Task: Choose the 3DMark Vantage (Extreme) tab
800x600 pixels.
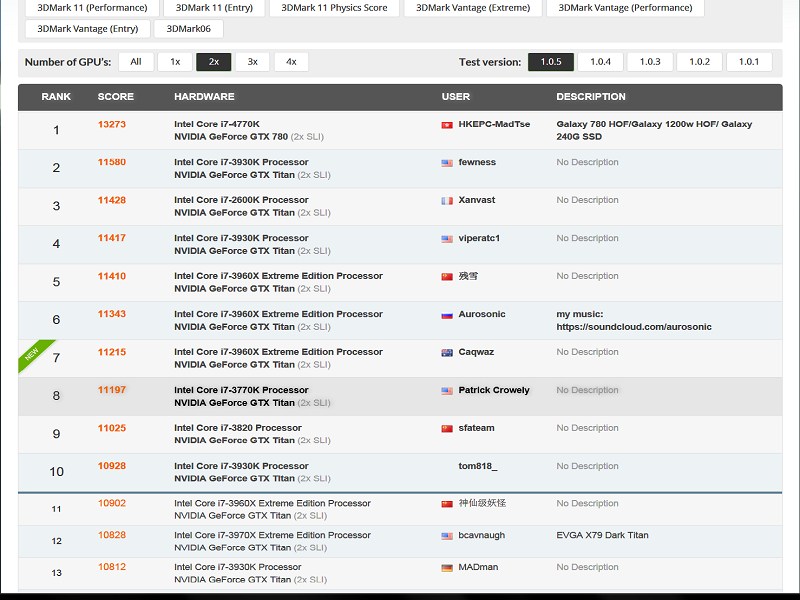Action: [x=473, y=8]
